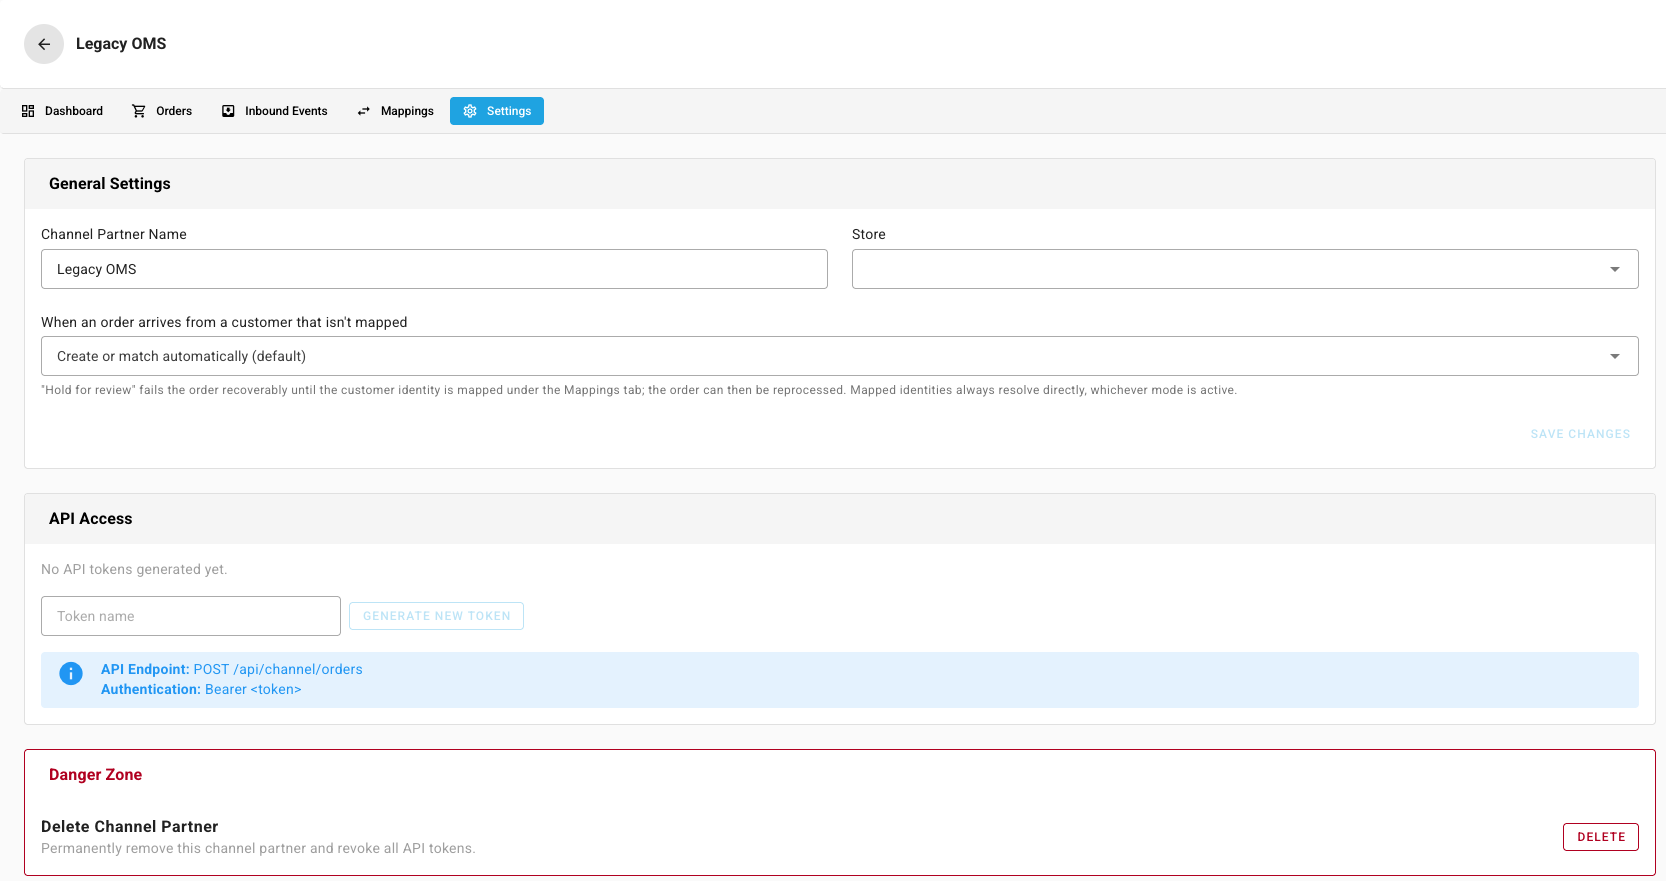Screen dimensions: 1666x881
Task: Click Generate New Token button
Action: click(436, 616)
